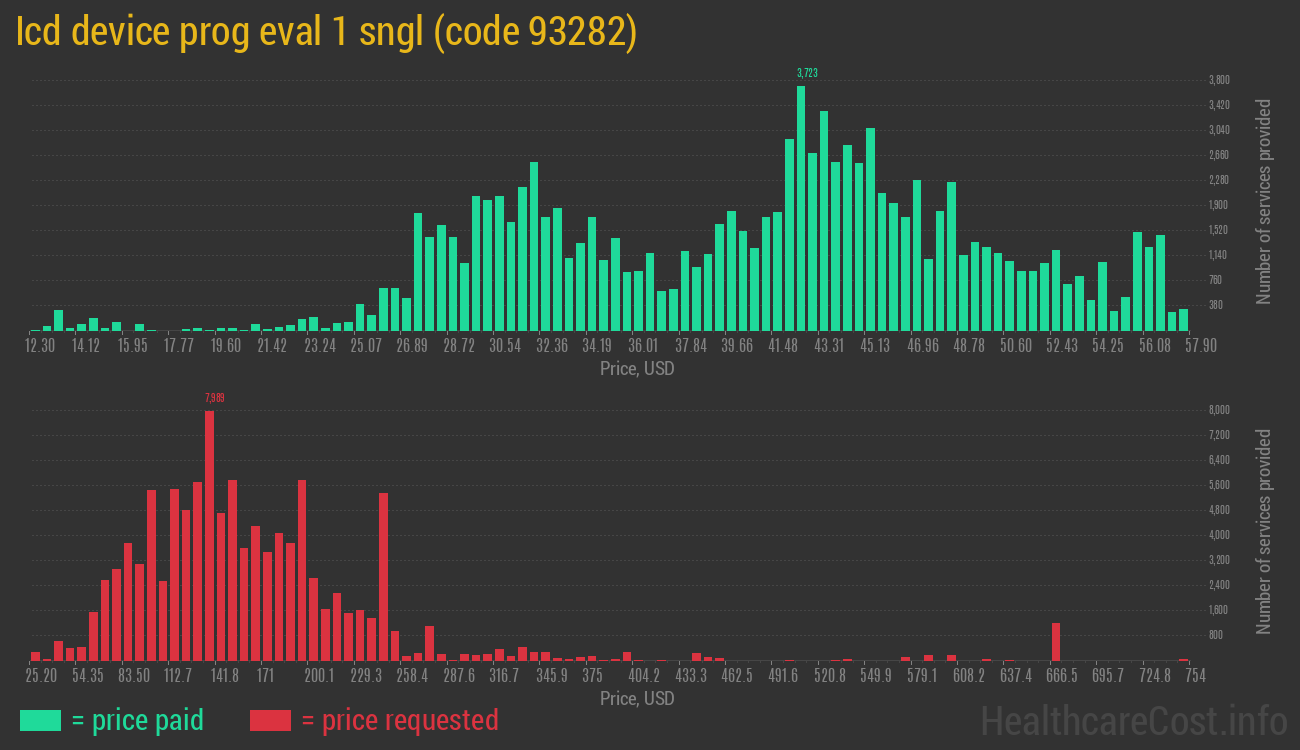
Task: Click the top chart's 'Number of services provided' label
Action: point(1264,201)
